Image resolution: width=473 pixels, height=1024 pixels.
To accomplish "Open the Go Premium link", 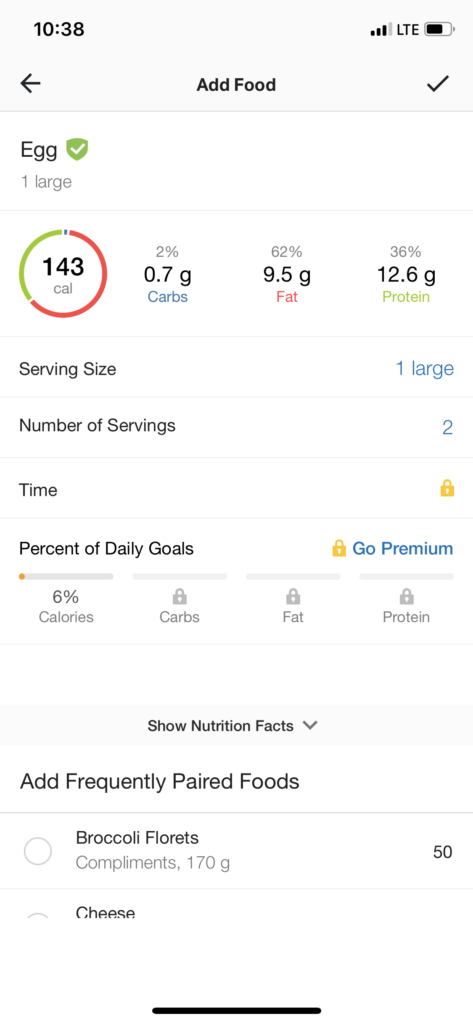I will [x=402, y=548].
